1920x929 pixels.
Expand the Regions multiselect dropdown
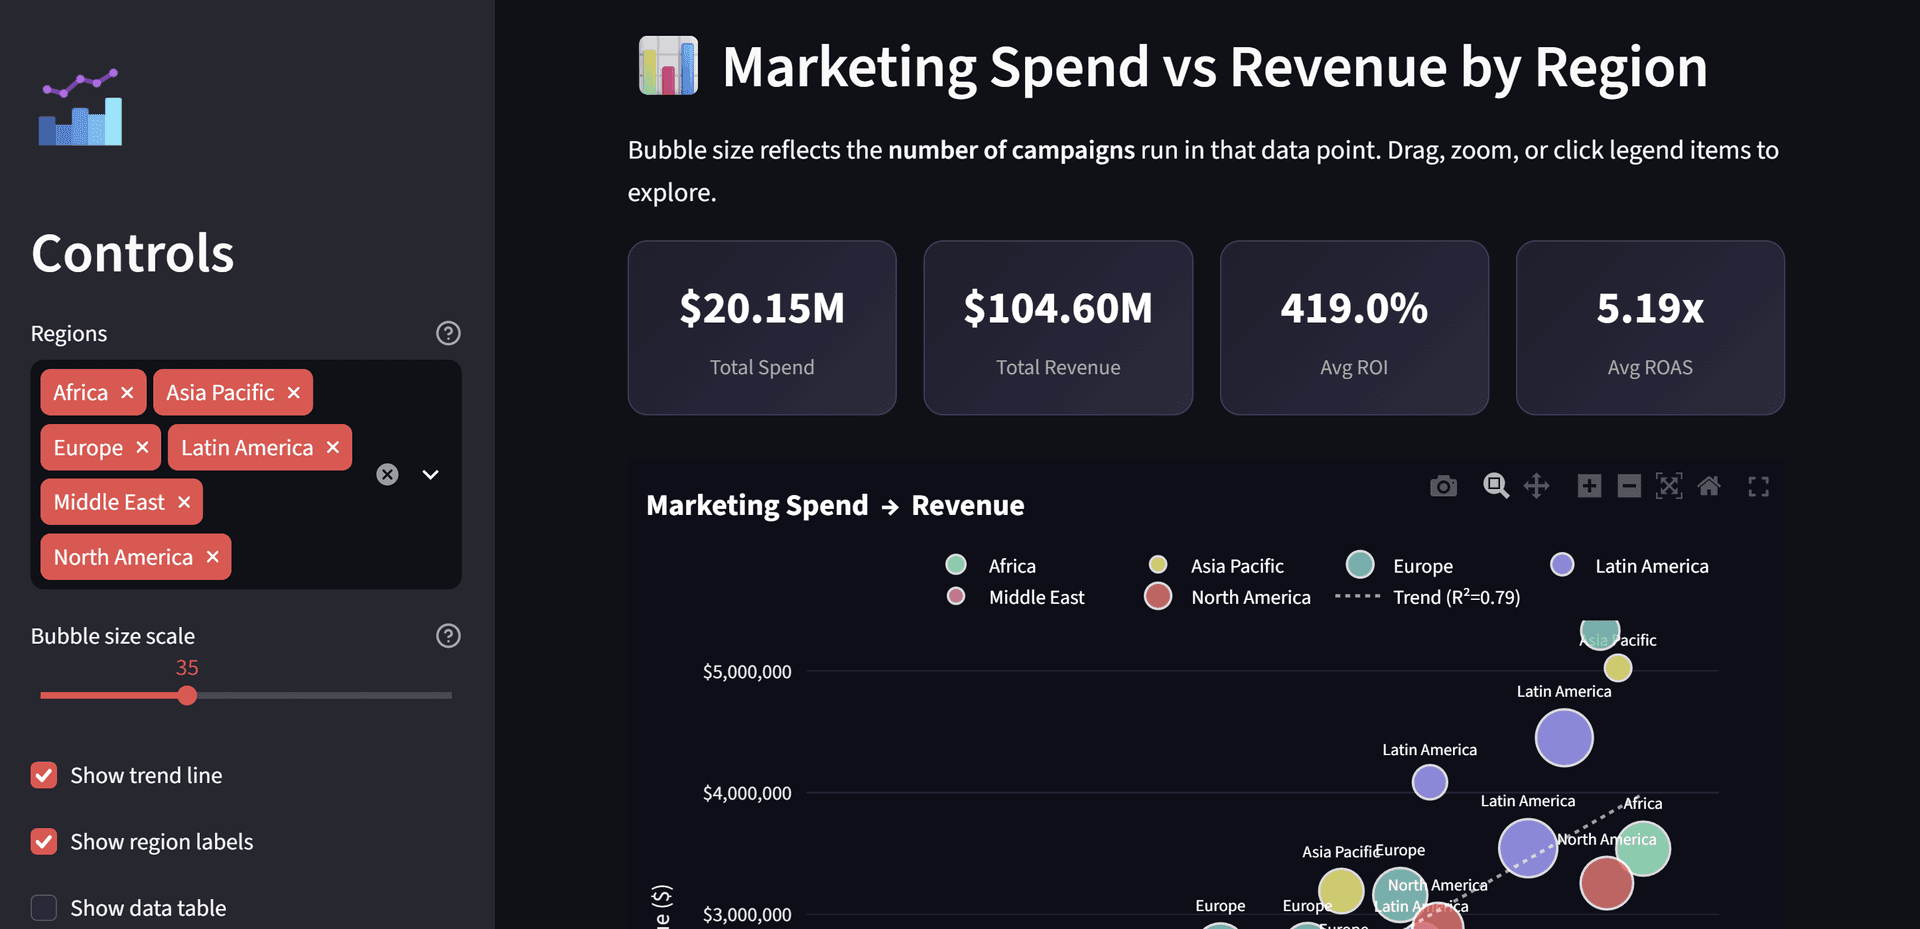(431, 474)
